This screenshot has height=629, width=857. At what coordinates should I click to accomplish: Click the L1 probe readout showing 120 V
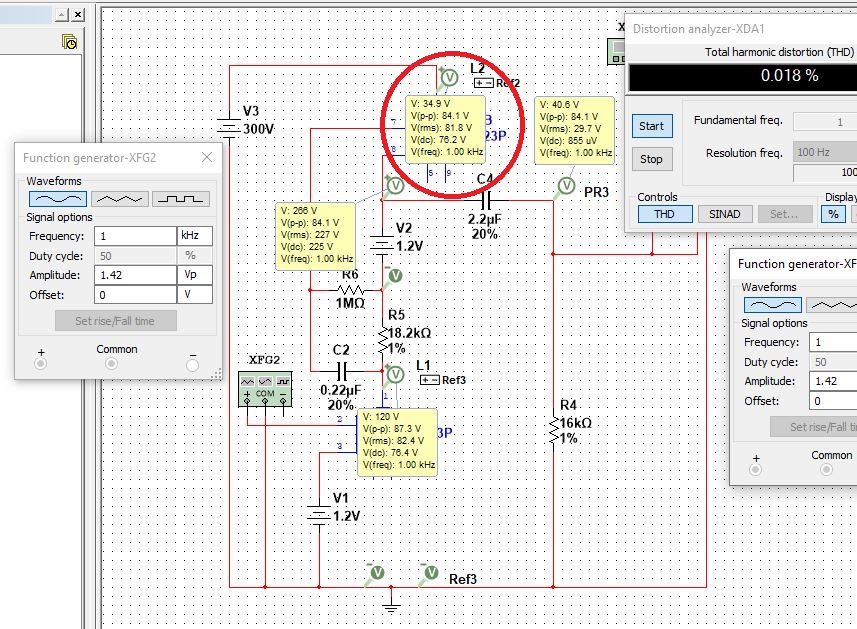397,443
